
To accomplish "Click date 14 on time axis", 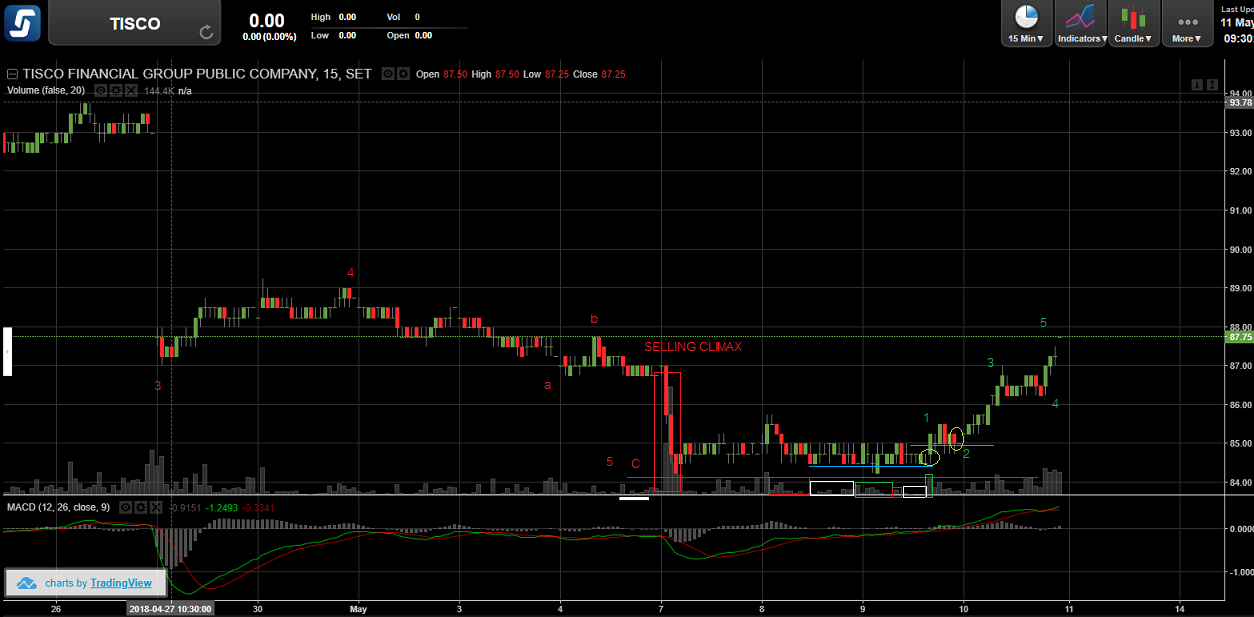I will click(x=1180, y=608).
